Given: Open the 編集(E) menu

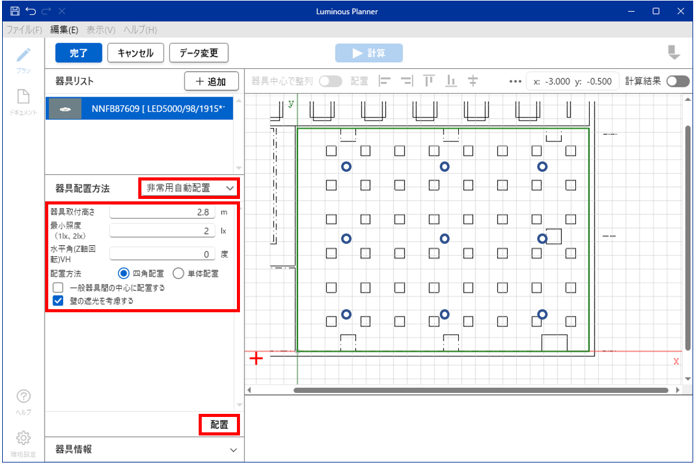Looking at the screenshot, I should point(65,30).
